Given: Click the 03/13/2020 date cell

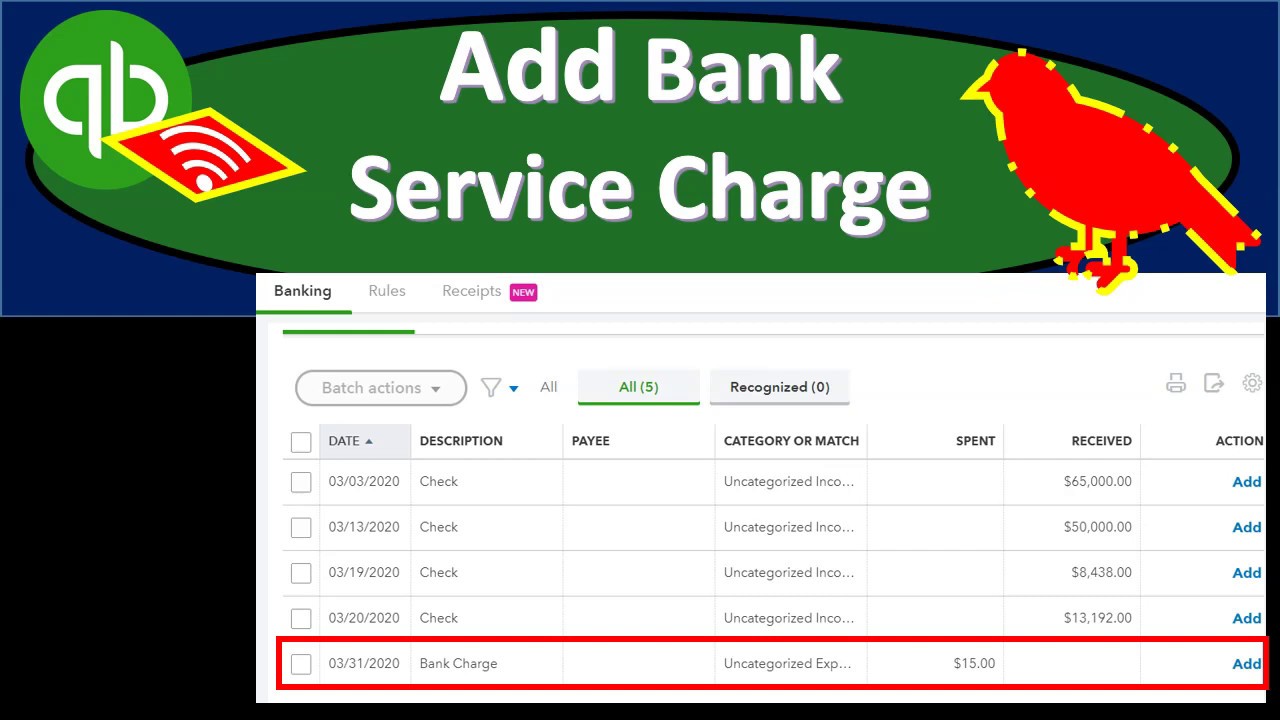Looking at the screenshot, I should point(364,527).
